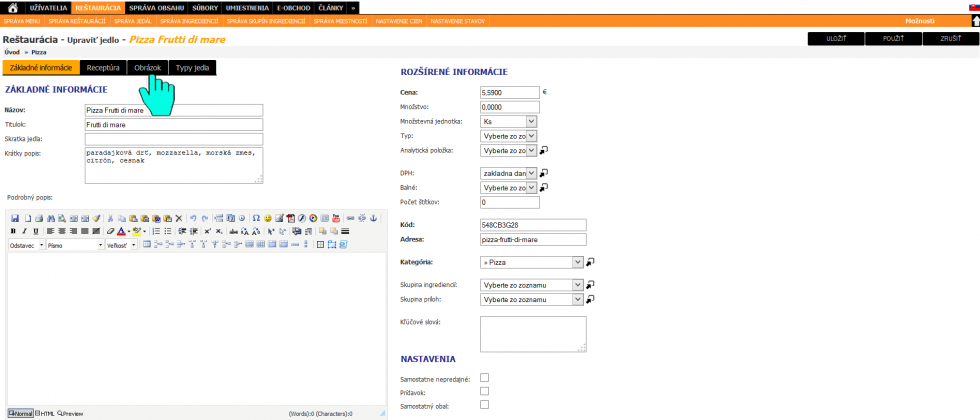This screenshot has height=420, width=980.
Task: Click the icon next to Kategória dropdown
Action: [x=591, y=262]
